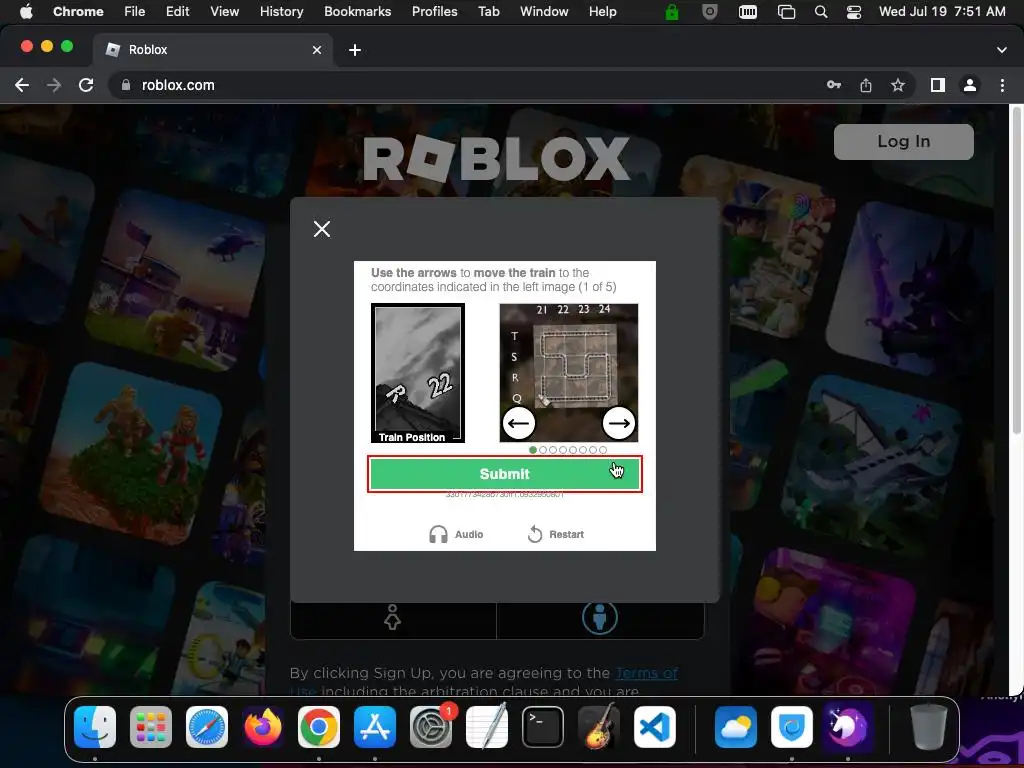Open the File menu
The height and width of the screenshot is (768, 1024).
[135, 12]
